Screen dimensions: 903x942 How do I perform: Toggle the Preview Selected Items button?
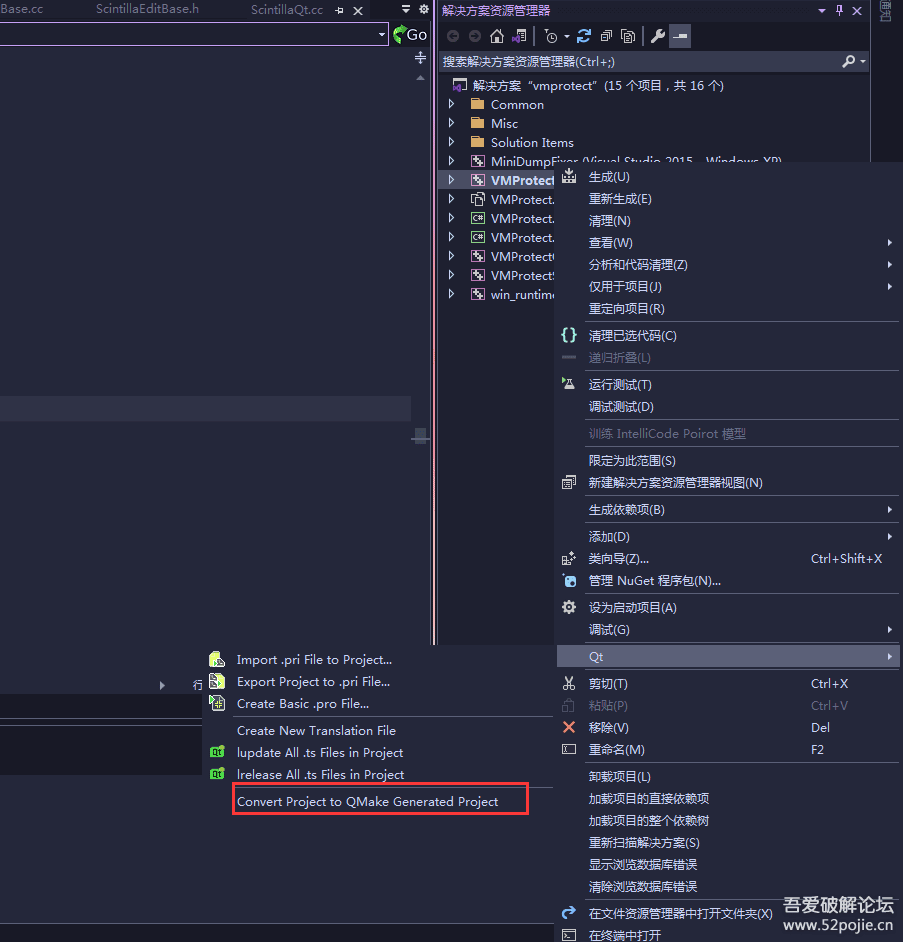pos(680,37)
